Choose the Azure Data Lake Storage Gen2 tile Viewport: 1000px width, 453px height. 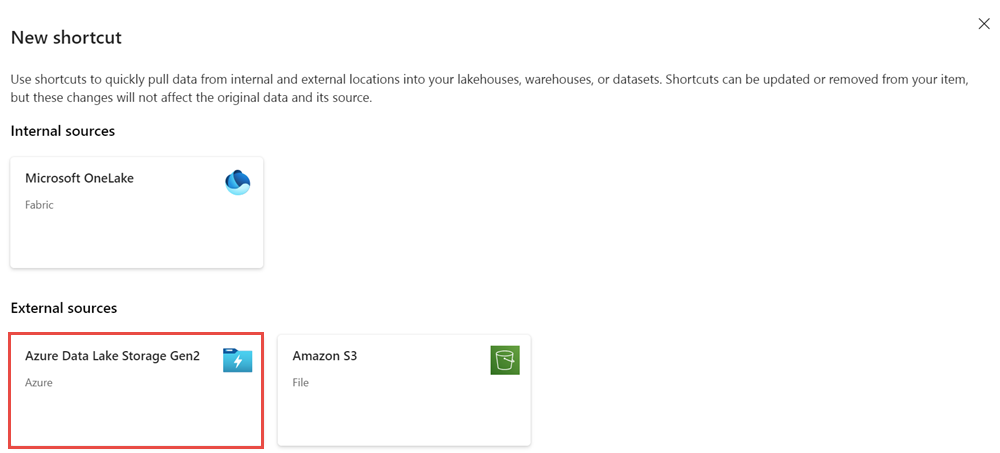point(136,390)
